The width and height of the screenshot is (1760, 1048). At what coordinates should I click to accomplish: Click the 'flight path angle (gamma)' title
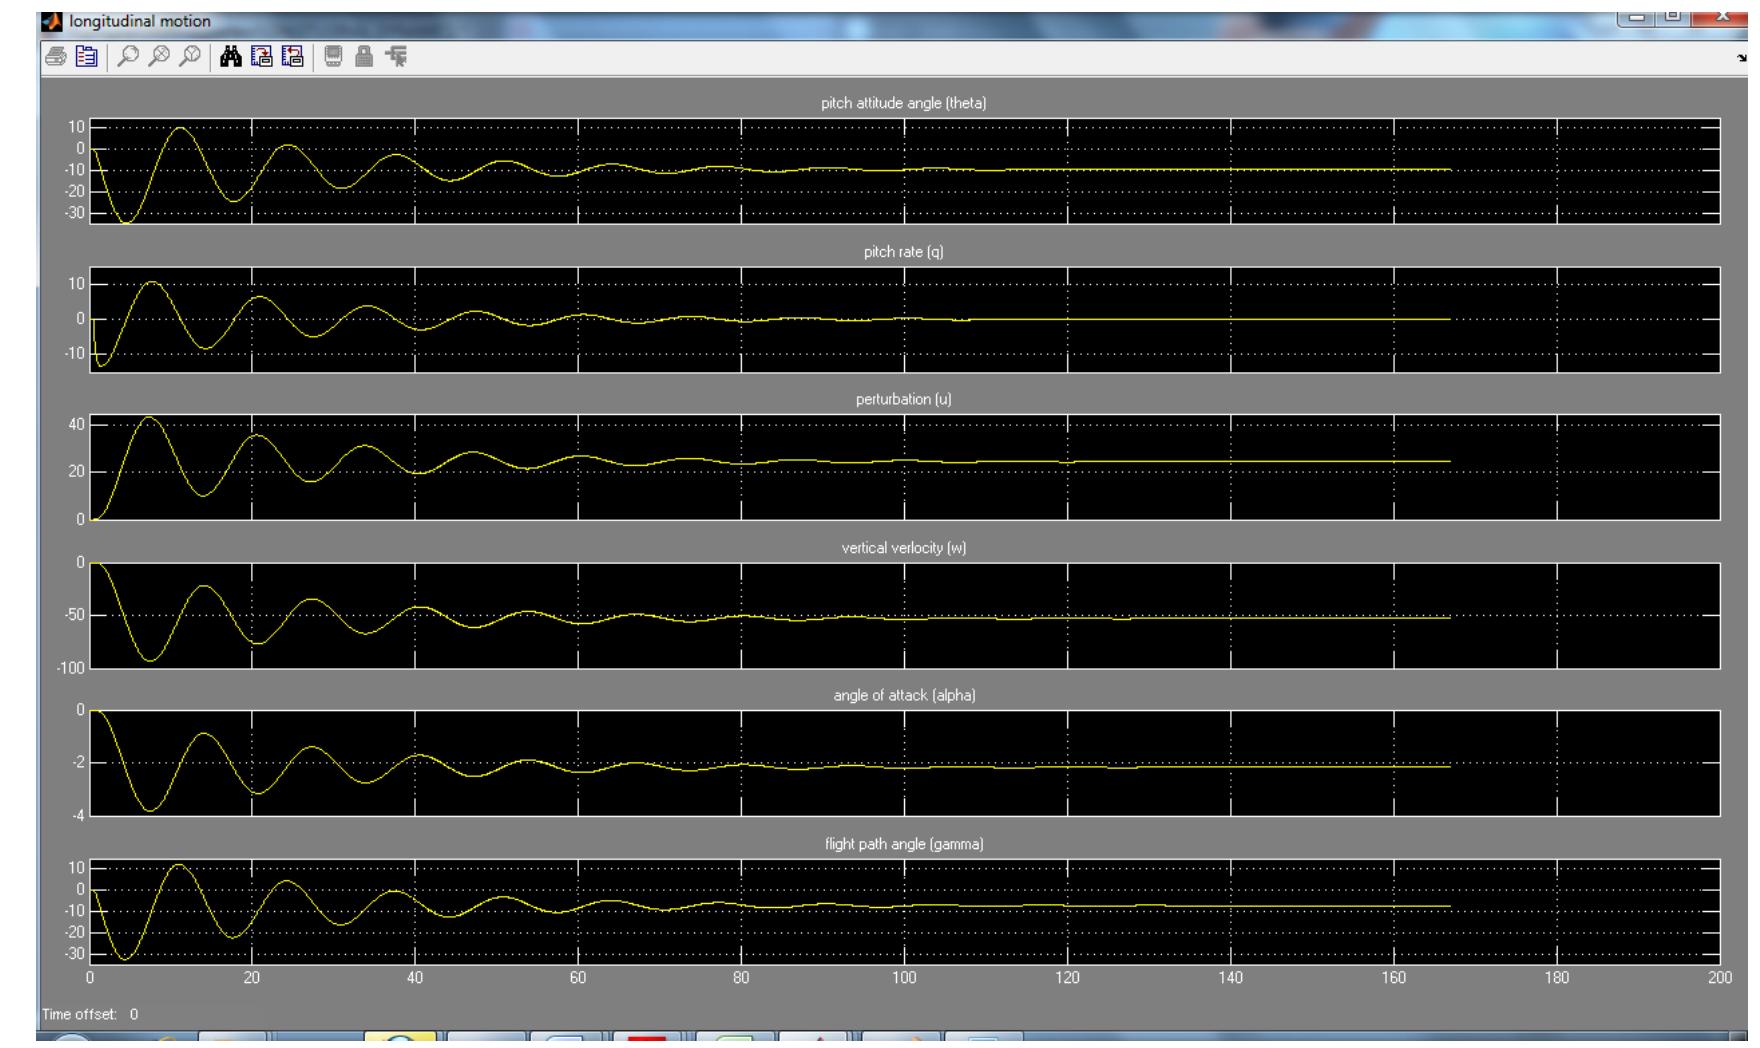pyautogui.click(x=904, y=844)
